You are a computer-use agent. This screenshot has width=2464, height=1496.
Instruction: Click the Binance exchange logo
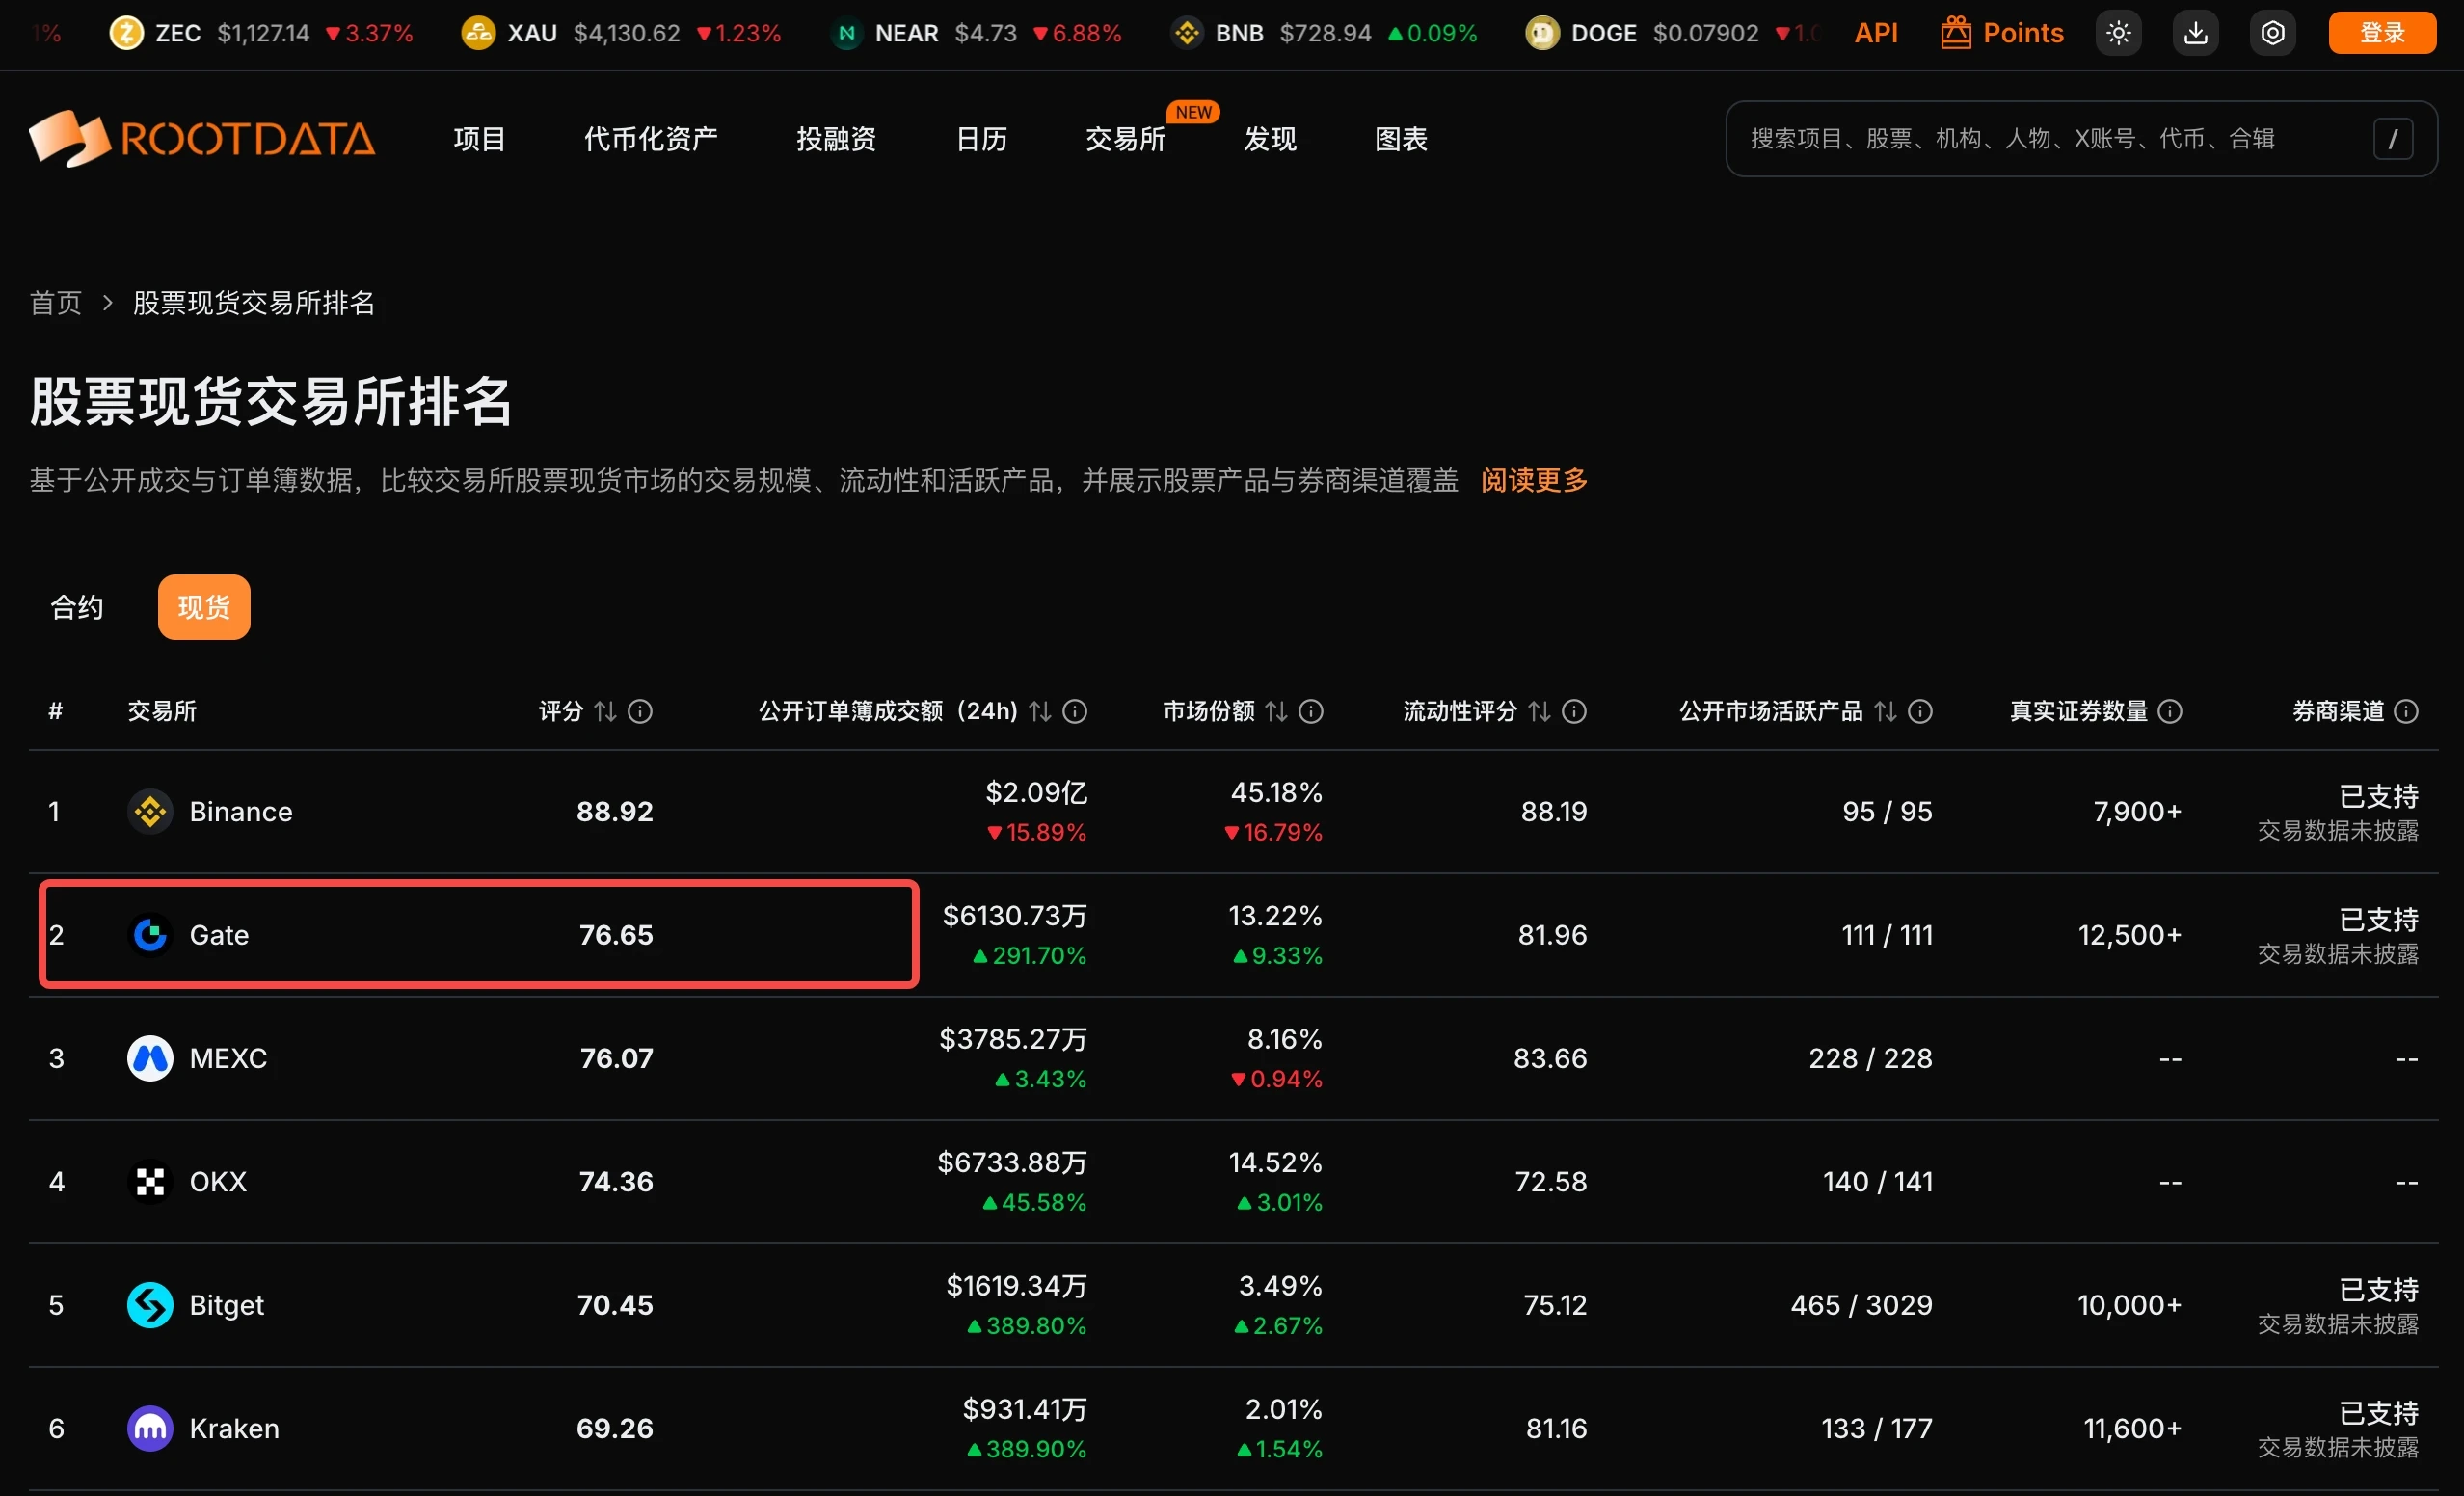(x=150, y=811)
